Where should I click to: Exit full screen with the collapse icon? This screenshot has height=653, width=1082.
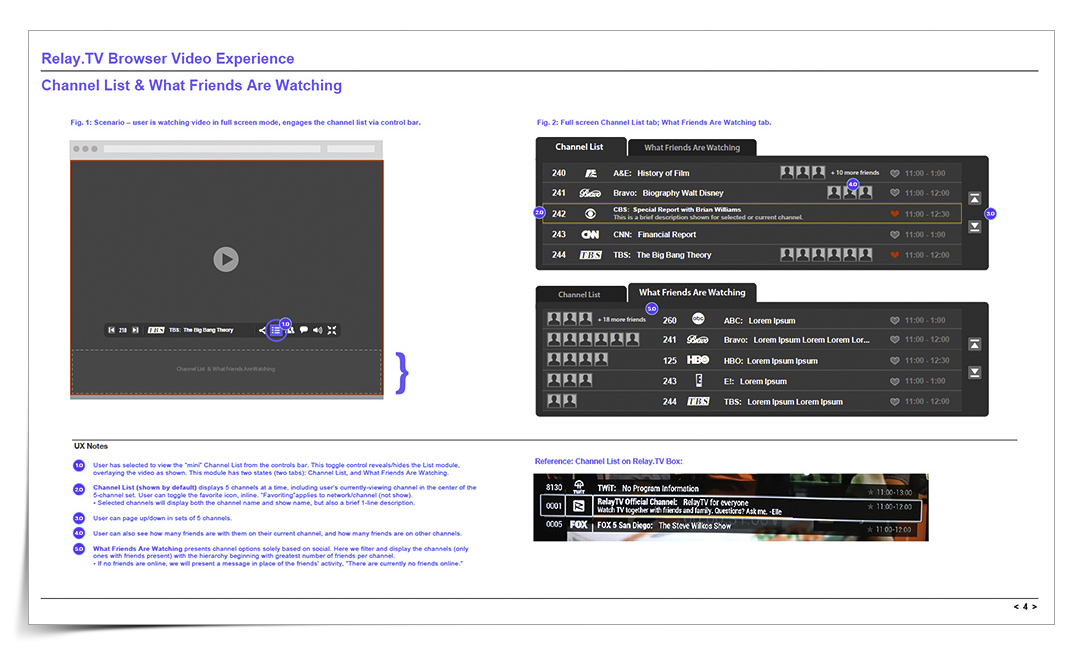tap(332, 330)
